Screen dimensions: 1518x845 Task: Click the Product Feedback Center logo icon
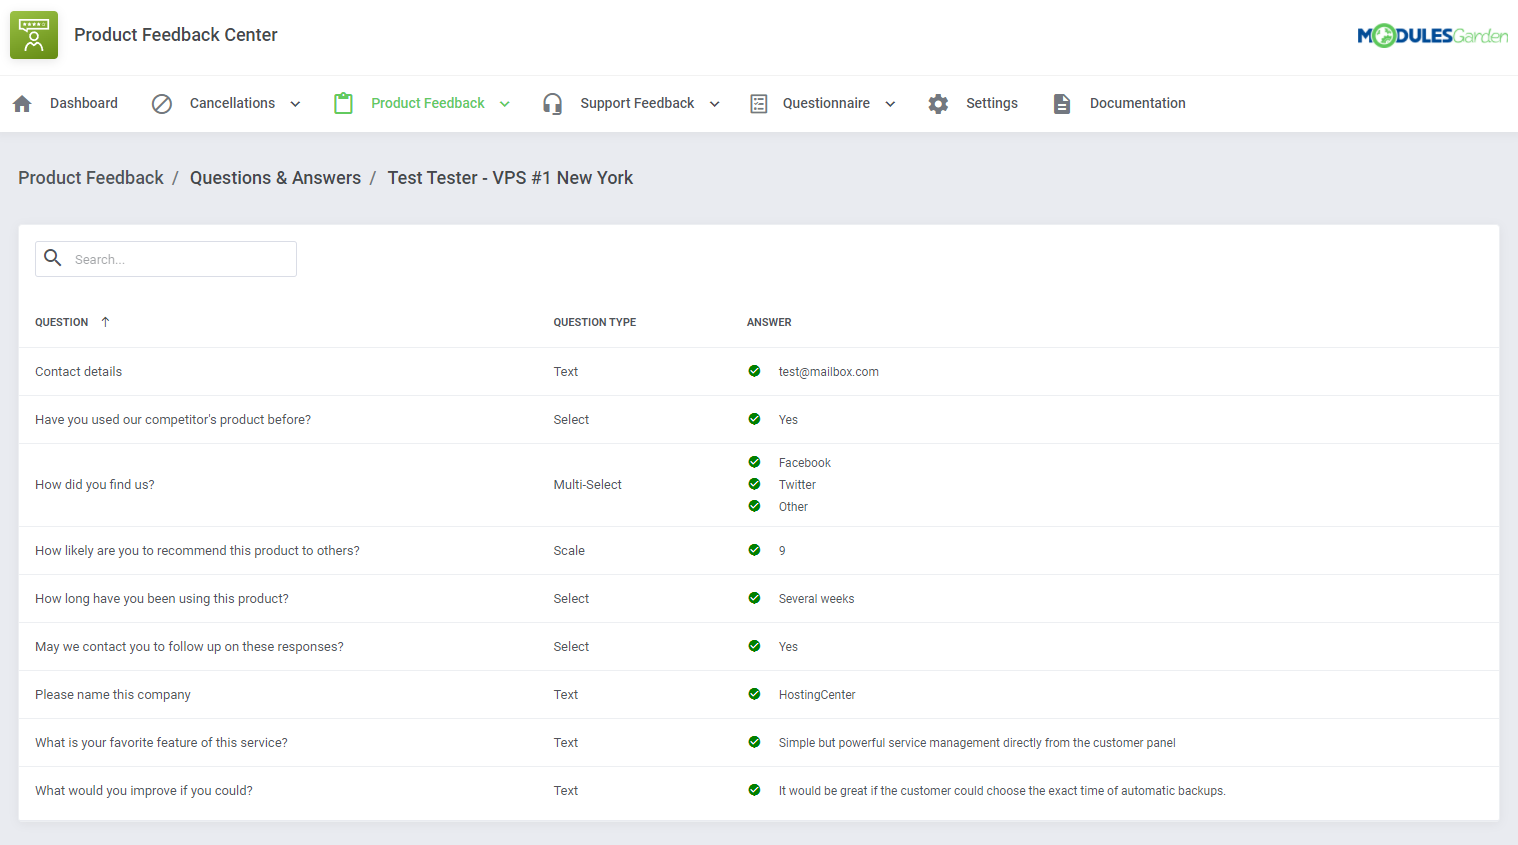click(x=33, y=34)
